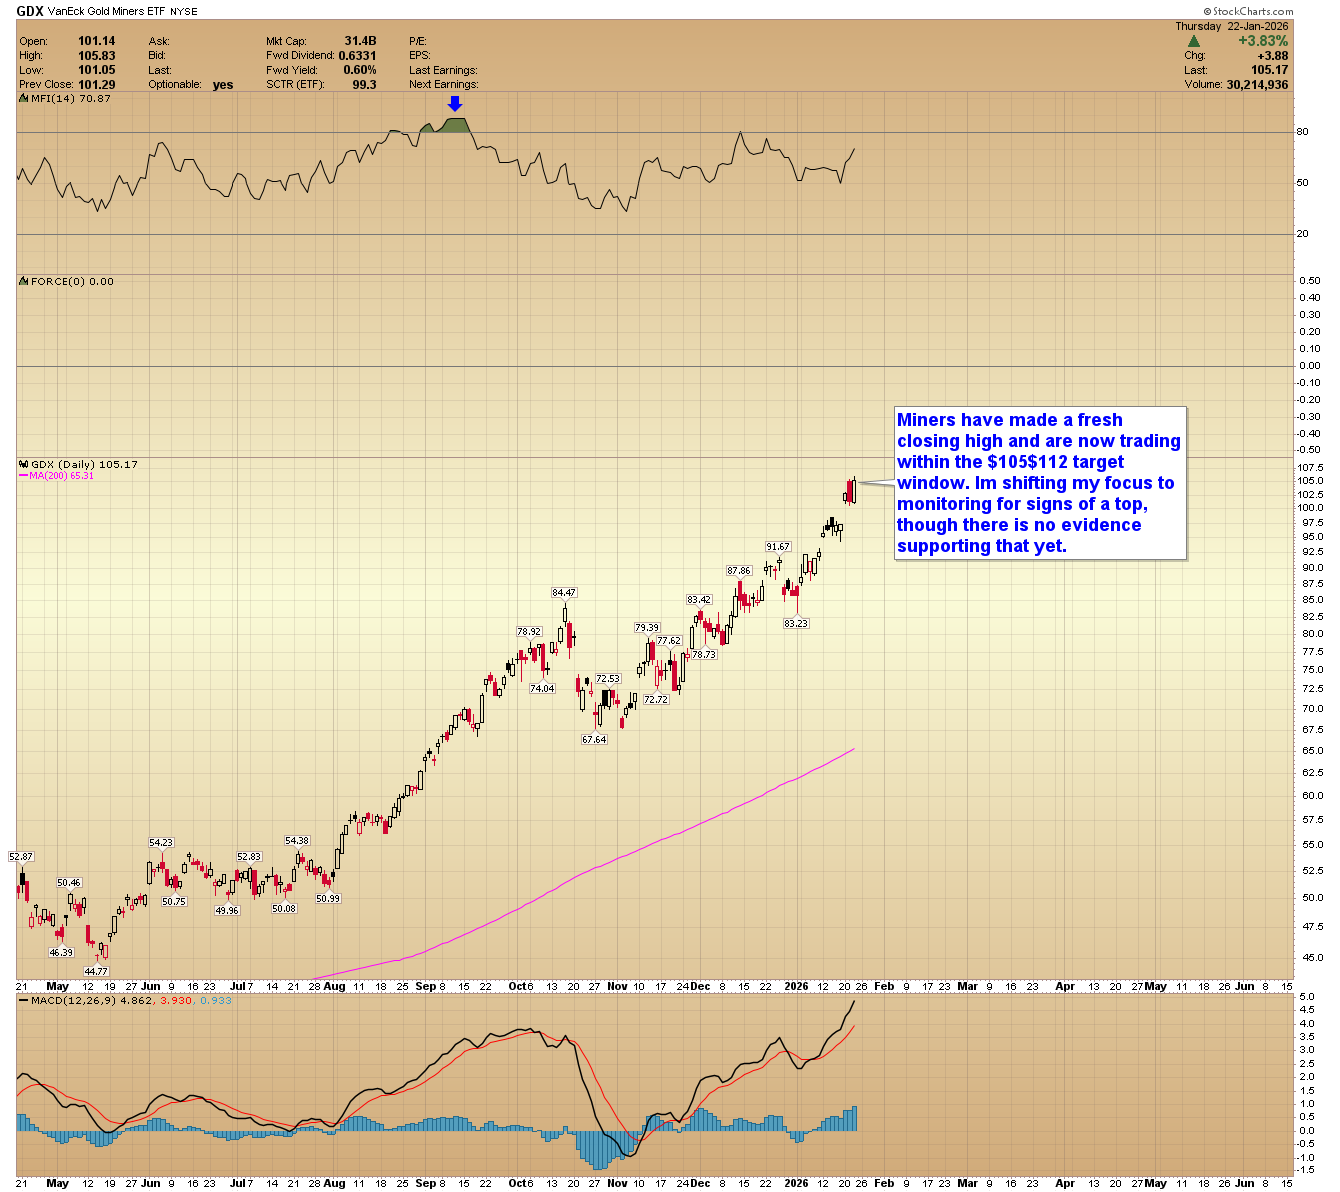Click the MFI(14) 70.87 indicator label
The image size is (1340, 1192).
70,98
